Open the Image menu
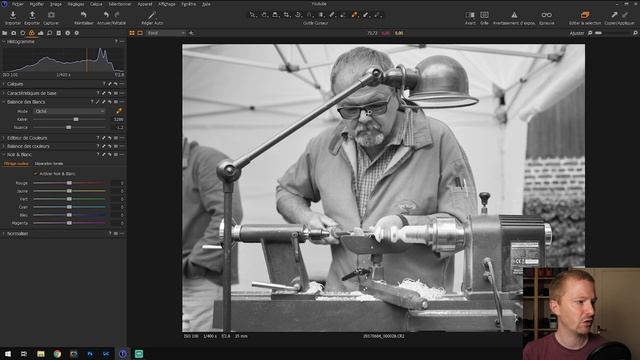Screen dimensions: 640x360 [56, 4]
